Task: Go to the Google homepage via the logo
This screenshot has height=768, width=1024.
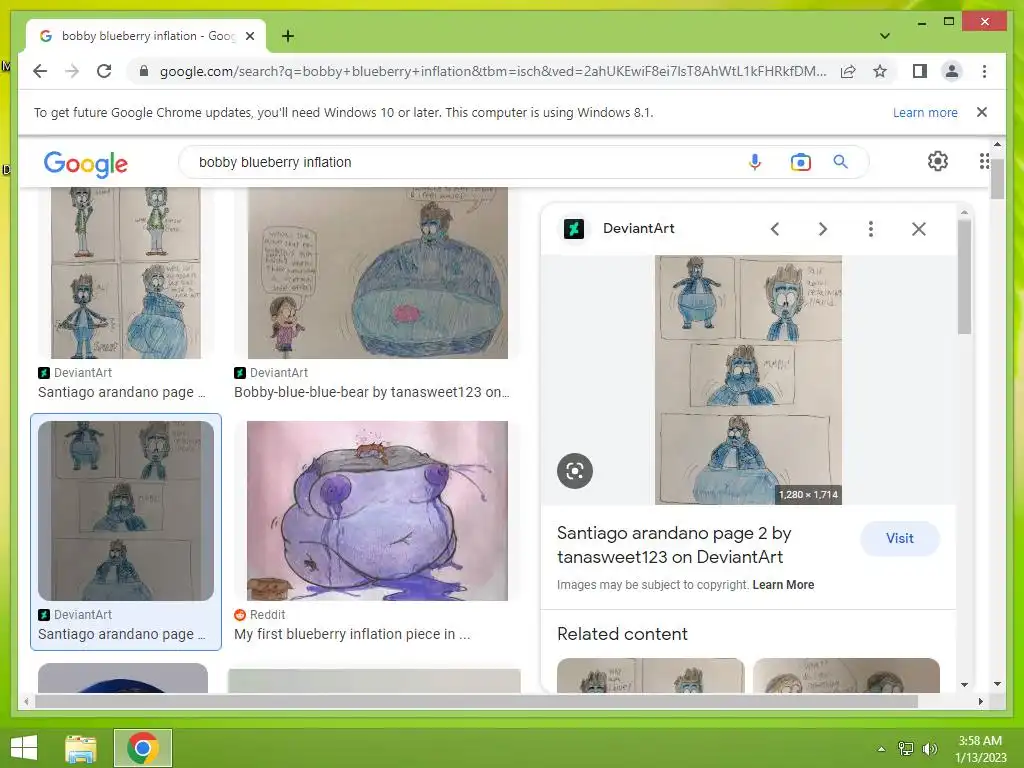Action: 86,163
